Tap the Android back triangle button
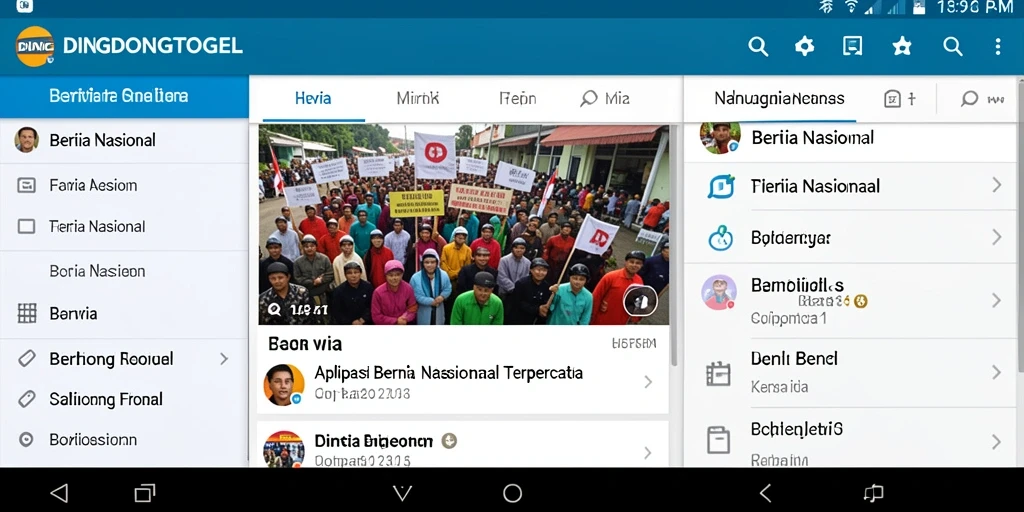Viewport: 1024px width, 512px height. [x=59, y=493]
